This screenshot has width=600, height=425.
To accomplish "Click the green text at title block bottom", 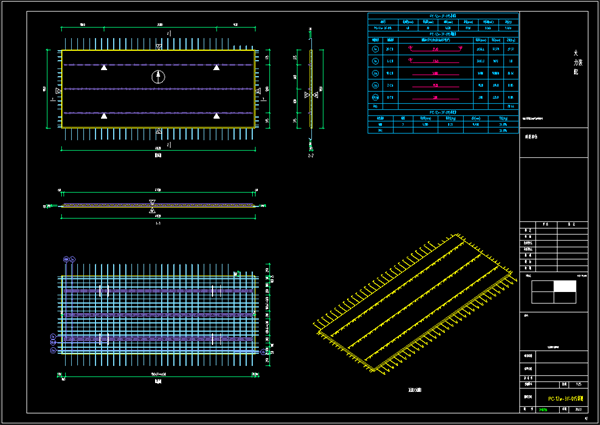I will click(x=543, y=409).
